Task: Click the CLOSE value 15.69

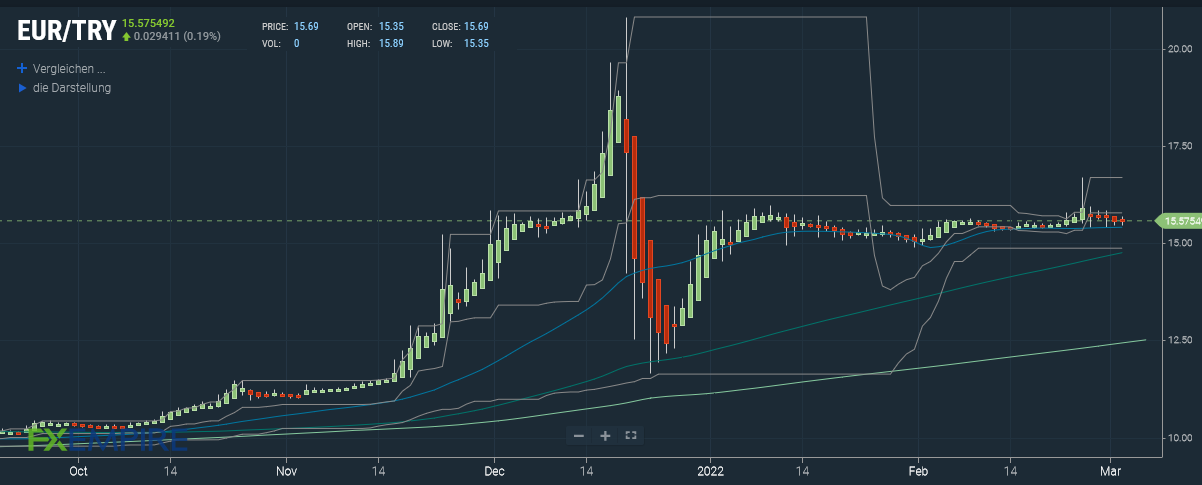Action: tap(476, 26)
